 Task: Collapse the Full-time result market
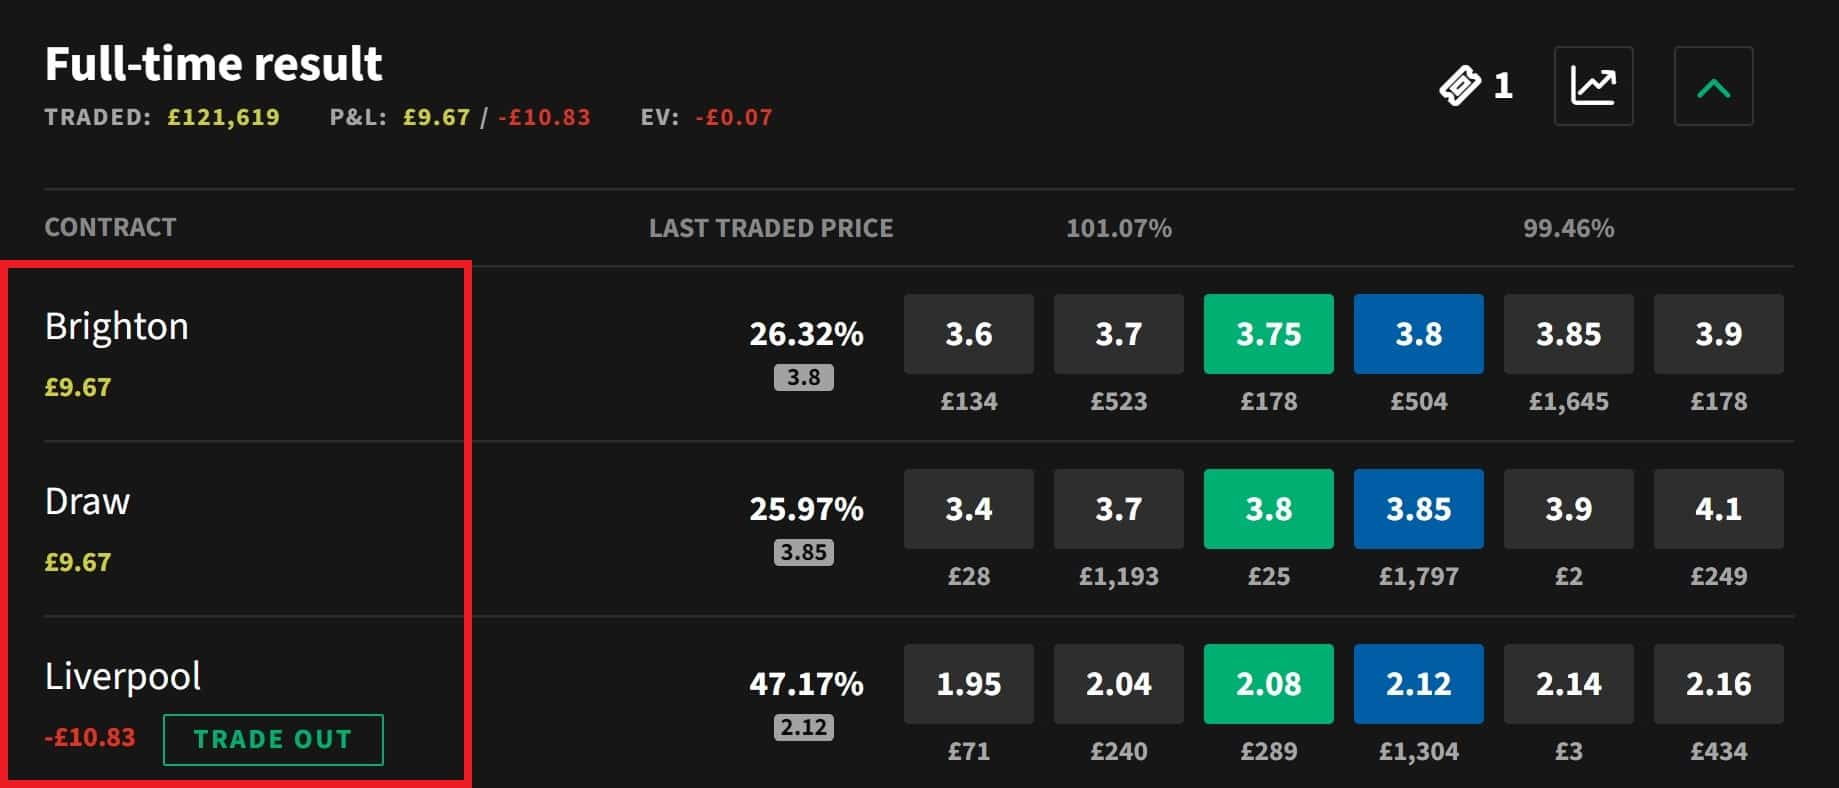pyautogui.click(x=1713, y=86)
